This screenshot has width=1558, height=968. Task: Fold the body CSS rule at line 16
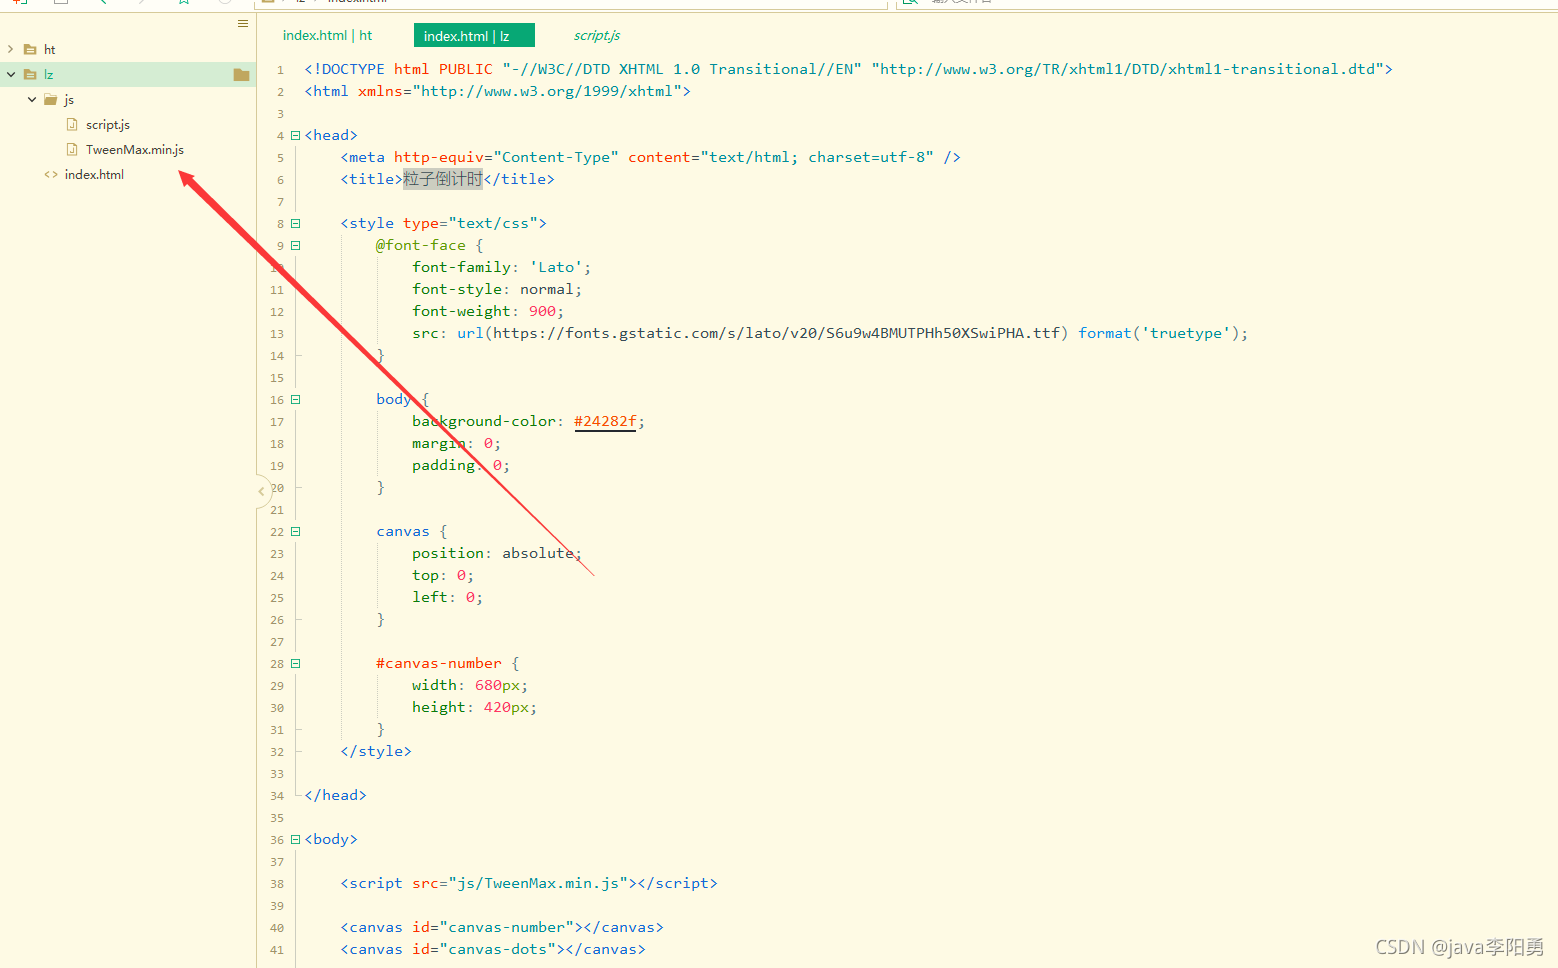295,399
